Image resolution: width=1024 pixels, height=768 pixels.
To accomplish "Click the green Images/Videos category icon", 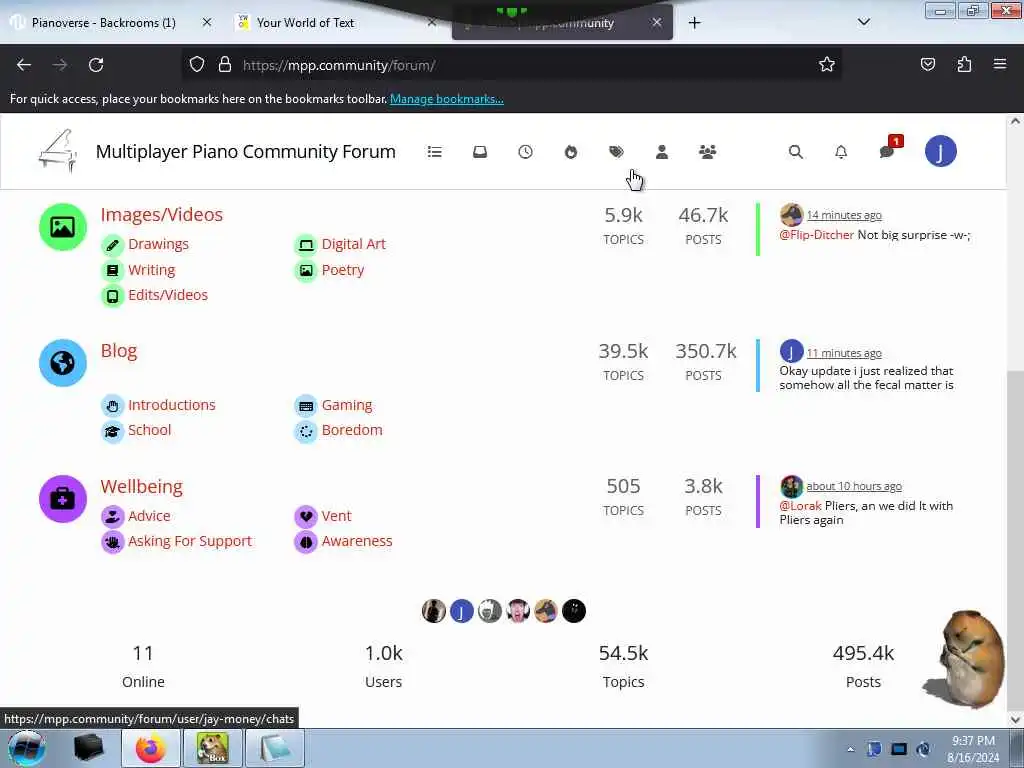I will click(63, 227).
